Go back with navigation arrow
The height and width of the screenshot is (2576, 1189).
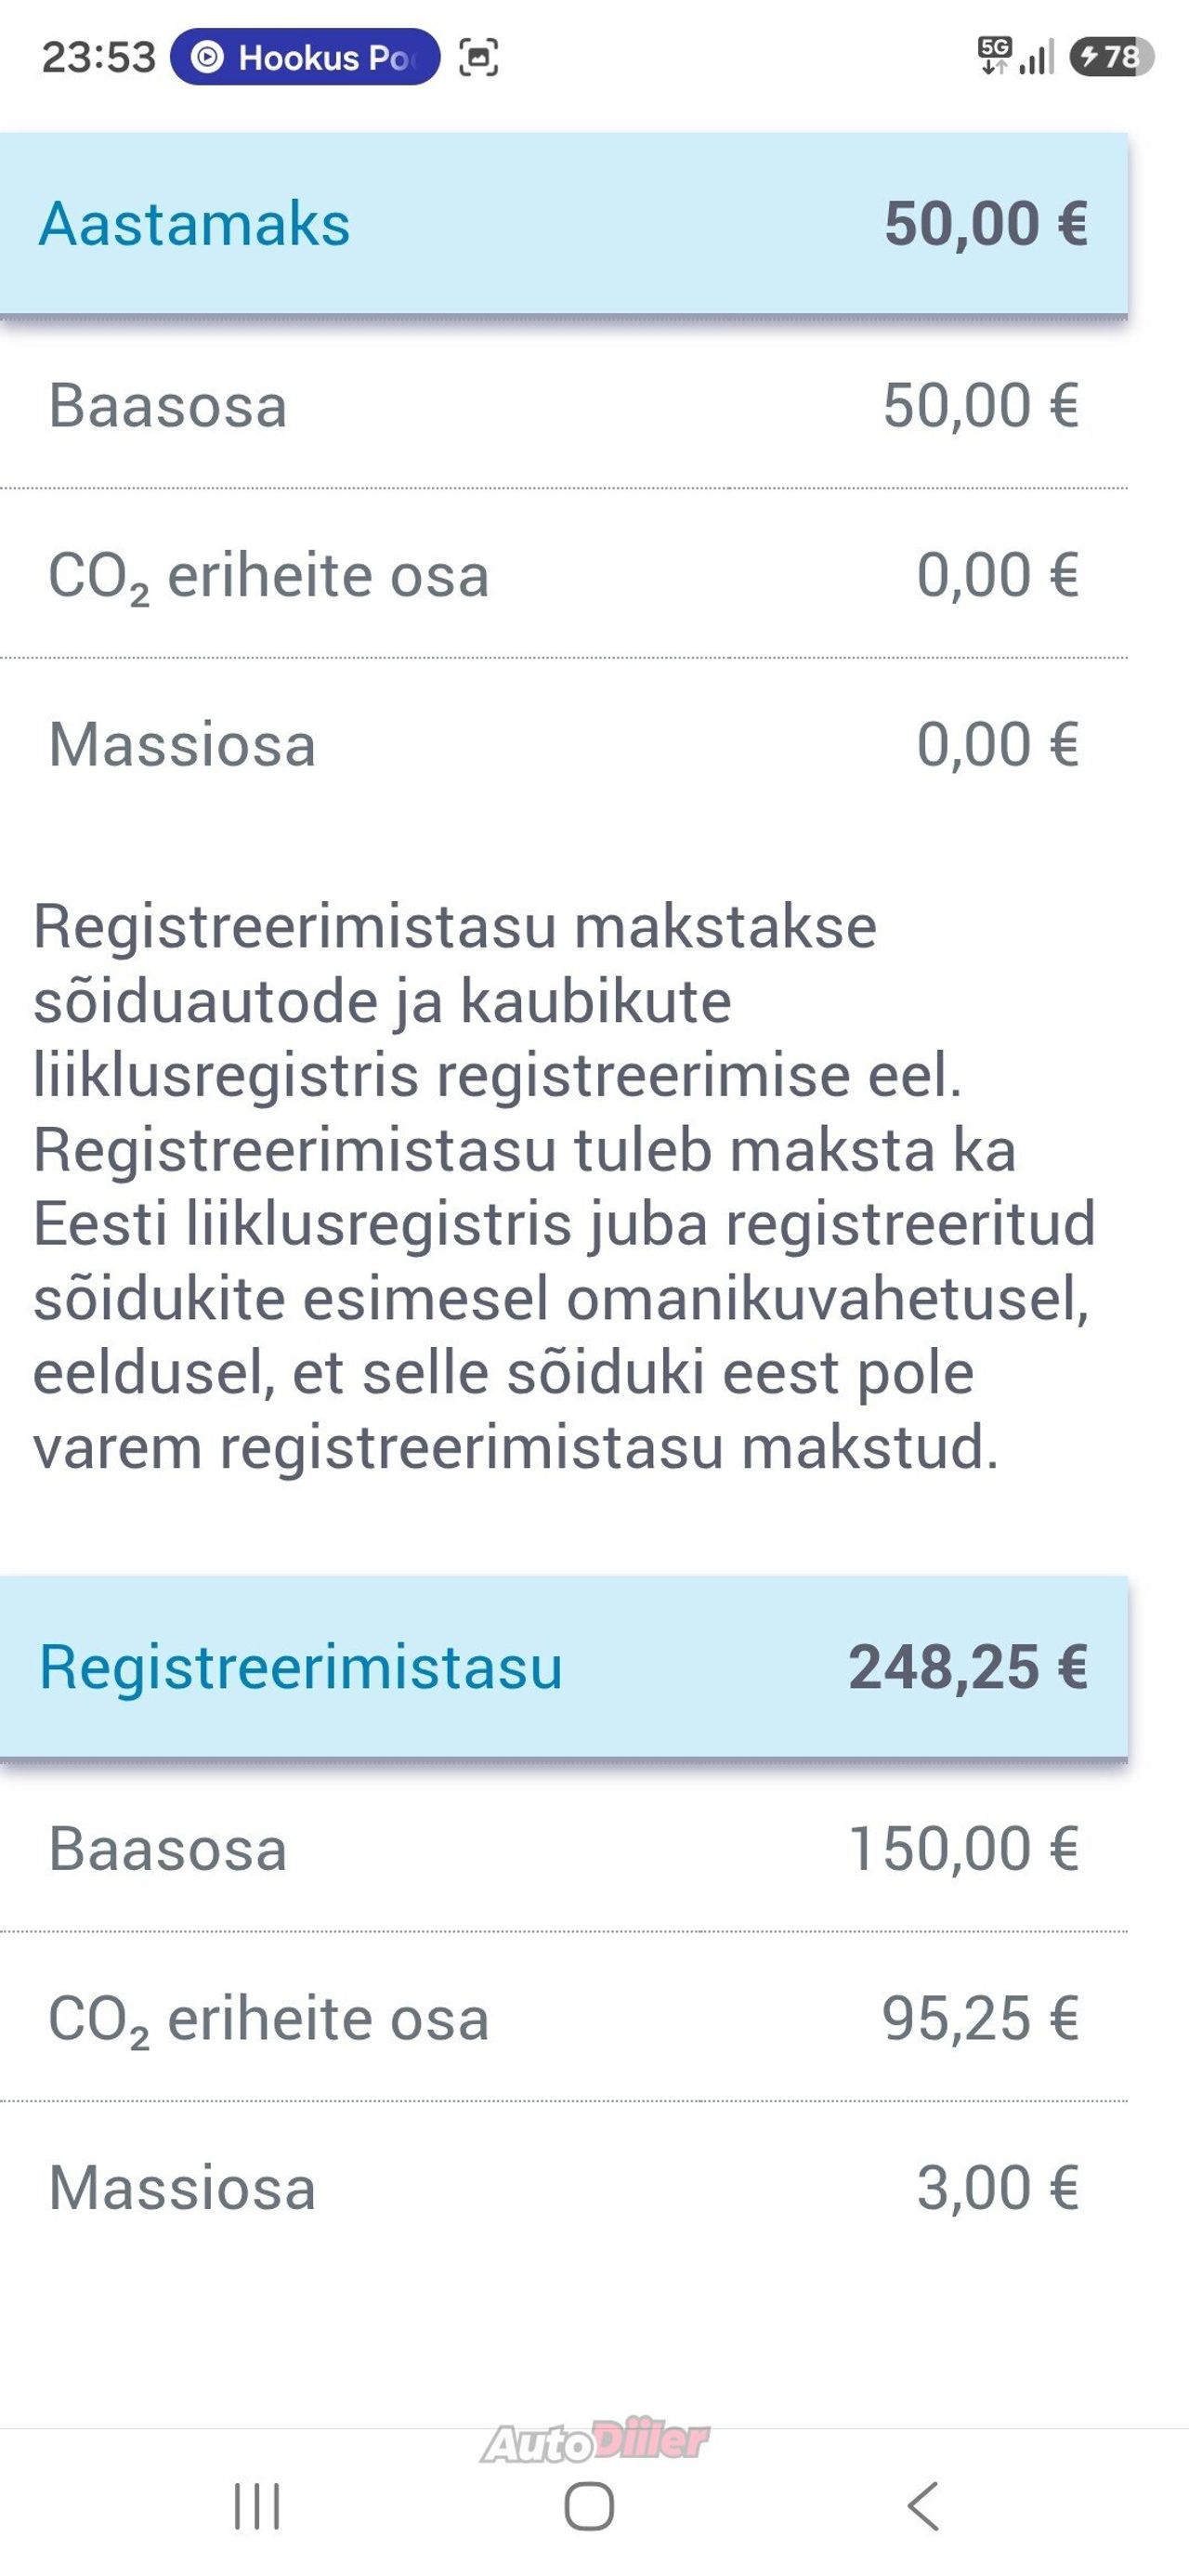click(x=923, y=2506)
